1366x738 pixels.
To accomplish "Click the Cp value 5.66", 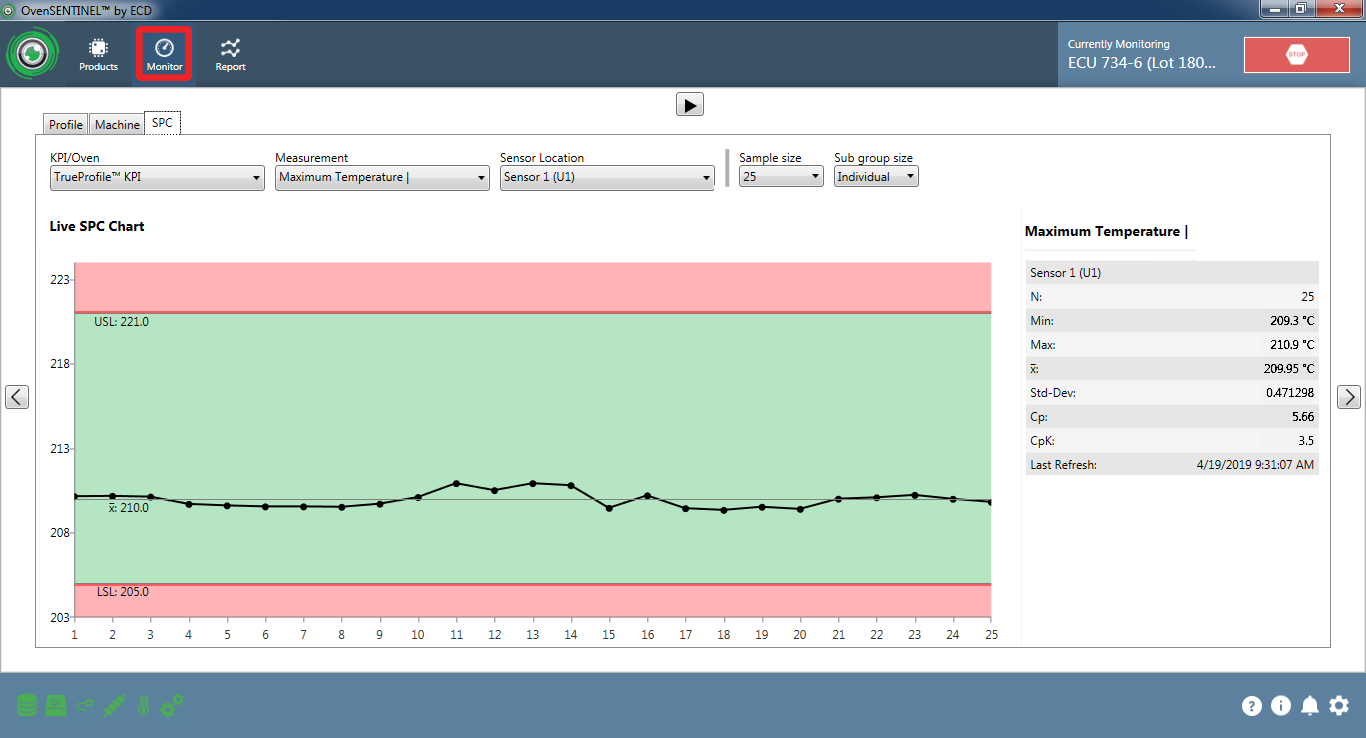I will click(1302, 417).
